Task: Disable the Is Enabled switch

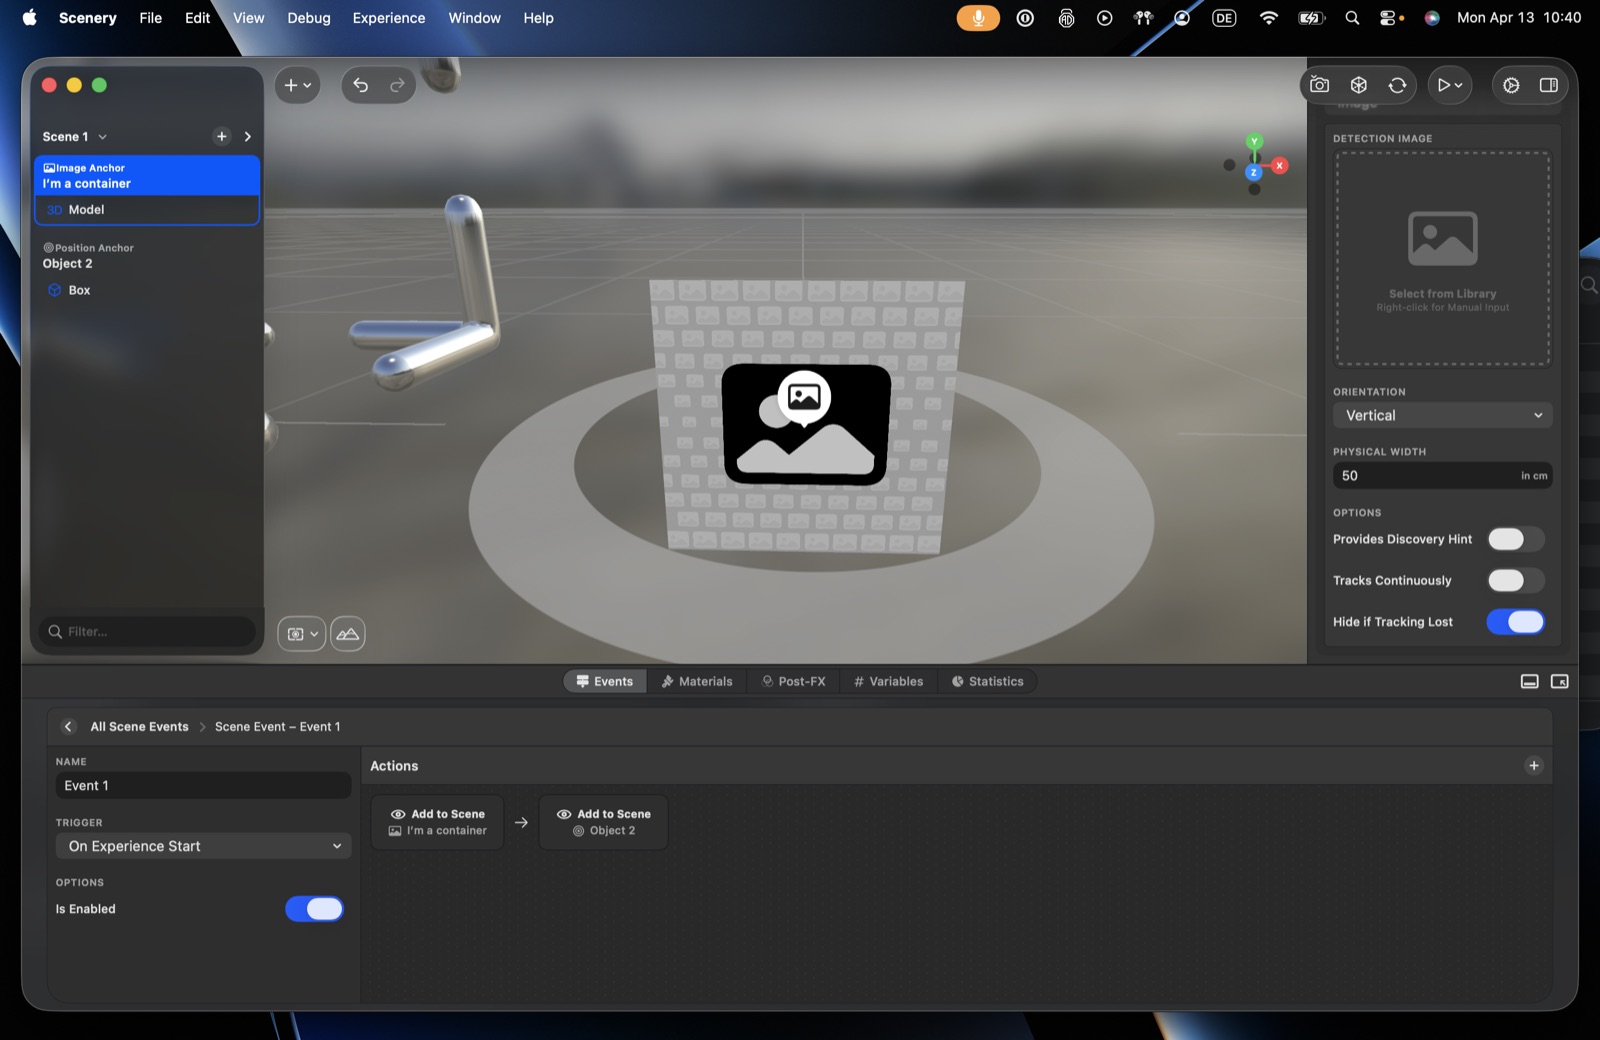Action: click(x=314, y=909)
